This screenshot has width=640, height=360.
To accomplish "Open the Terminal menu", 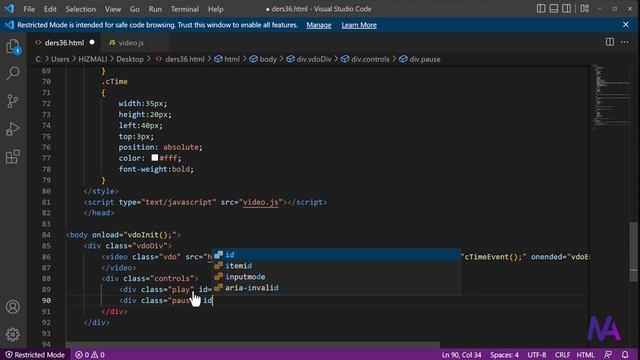I will 185,9.
